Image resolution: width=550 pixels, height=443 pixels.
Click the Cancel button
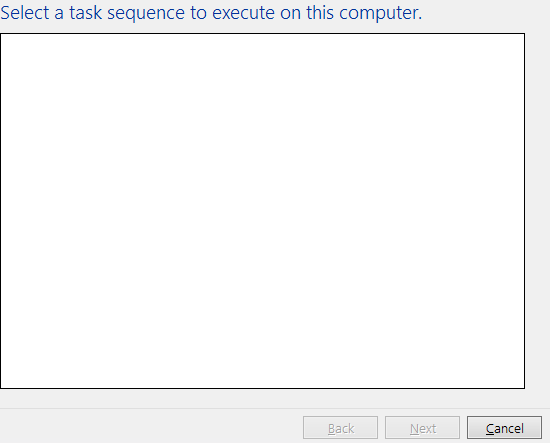click(x=504, y=428)
